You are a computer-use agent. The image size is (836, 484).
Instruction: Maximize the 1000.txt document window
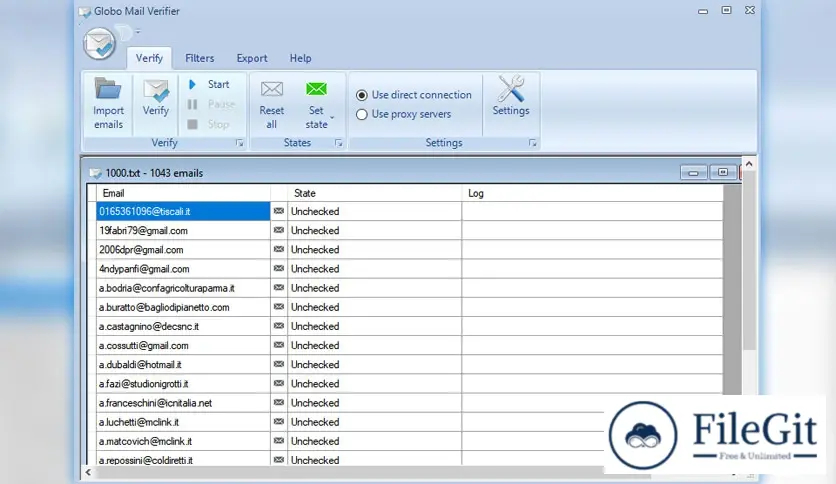coord(723,172)
